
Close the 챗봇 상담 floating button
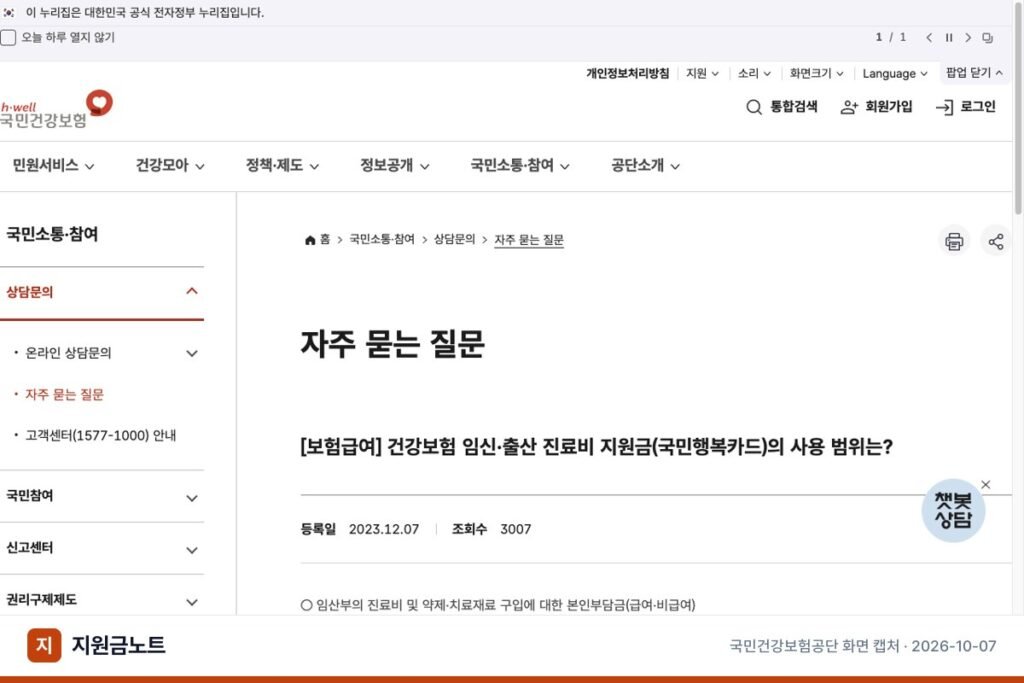(986, 484)
